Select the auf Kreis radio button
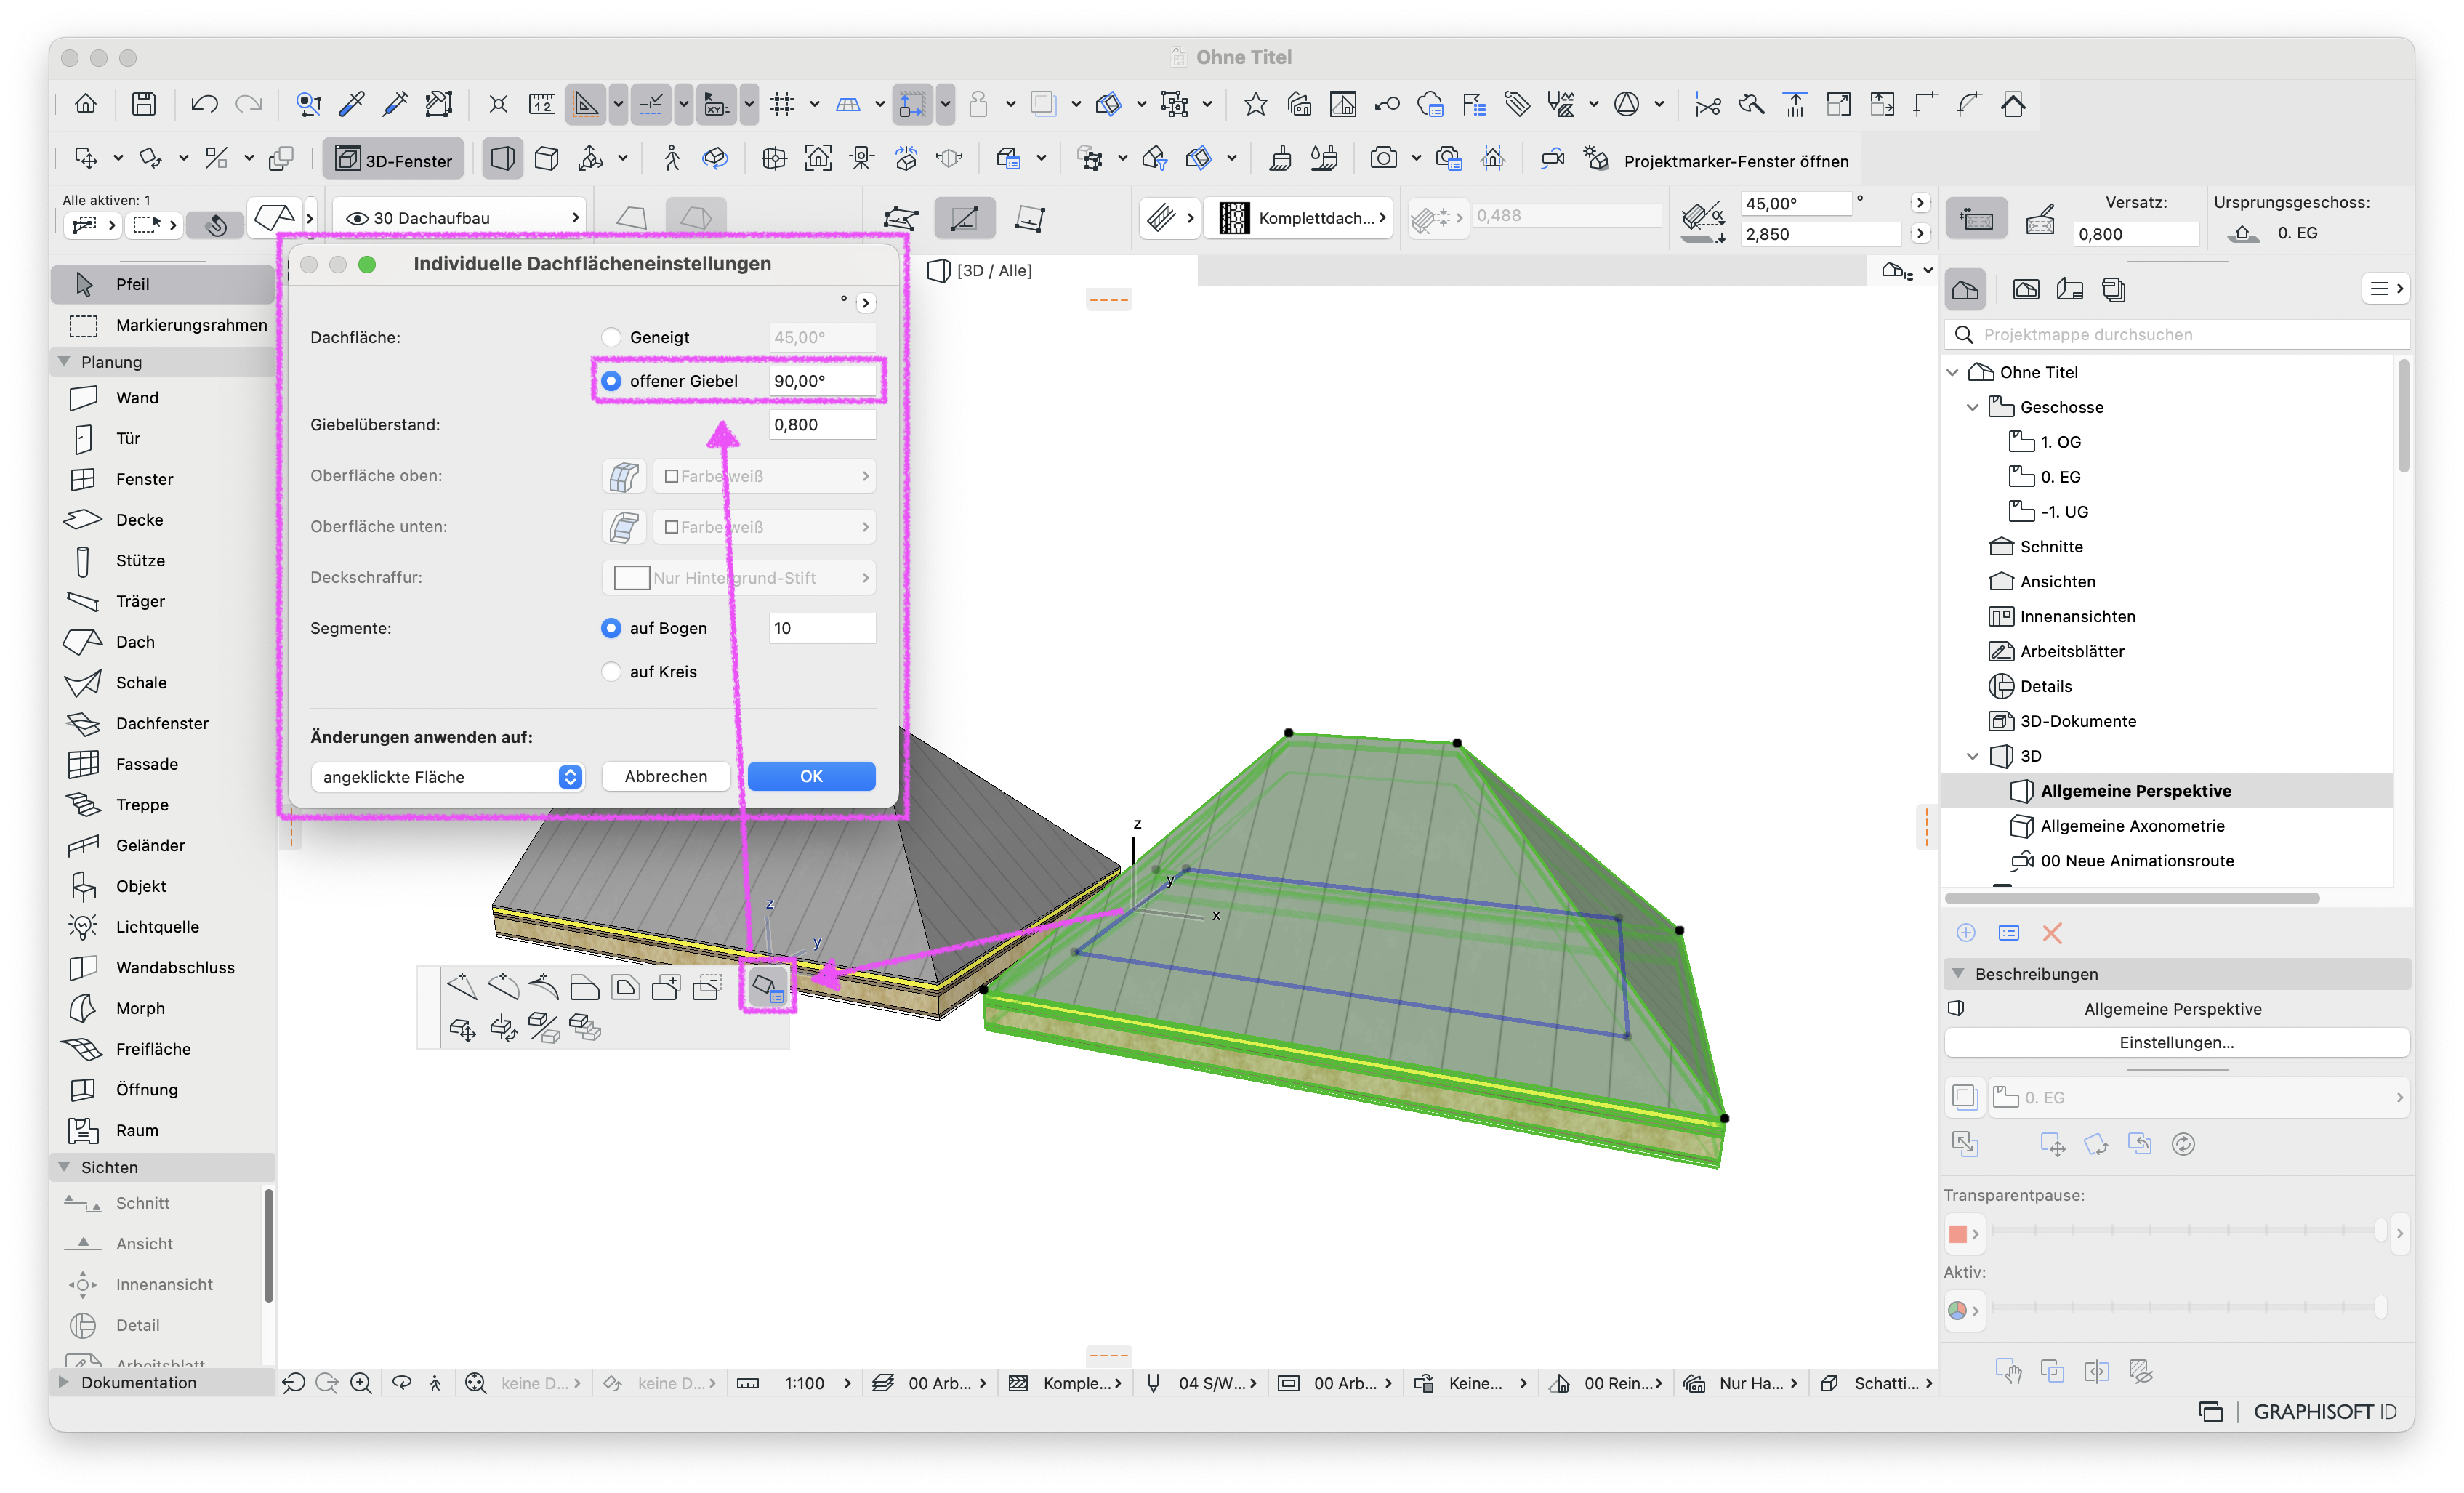This screenshot has height=1493, width=2464. pyautogui.click(x=611, y=673)
